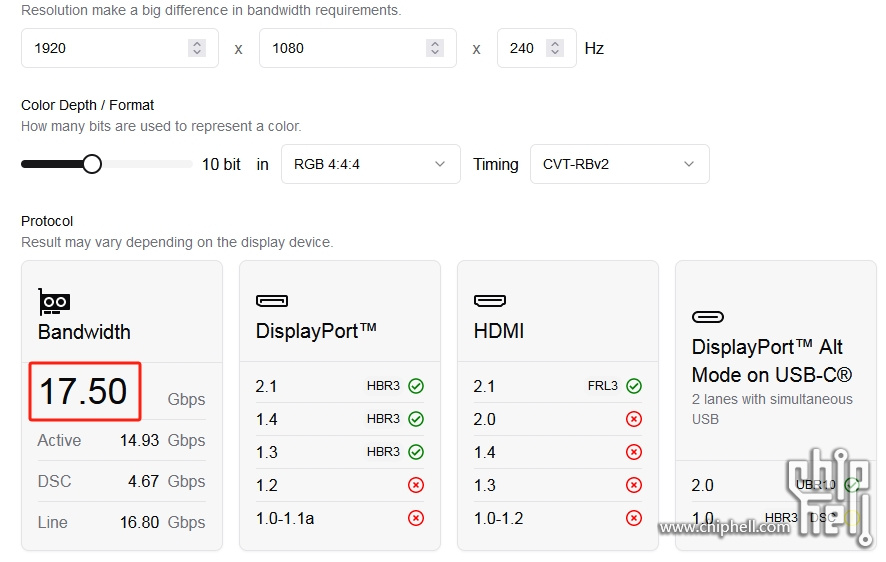Click the 2 lanes with simultaneous USB note

(x=772, y=409)
